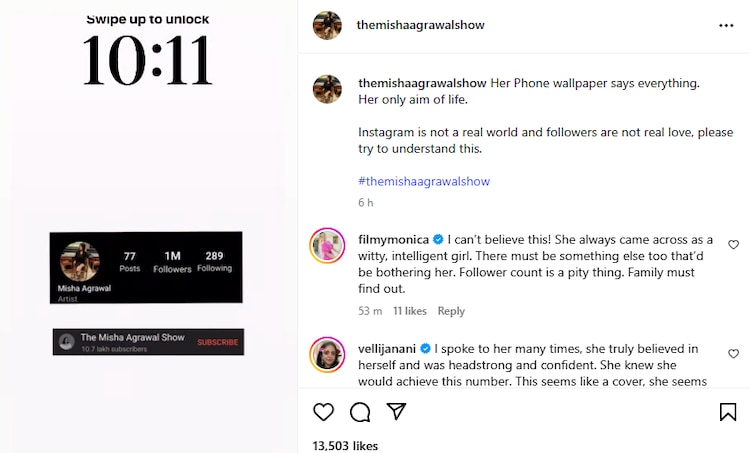The image size is (750, 453).
Task: Open filmymonica username link
Action: click(393, 240)
